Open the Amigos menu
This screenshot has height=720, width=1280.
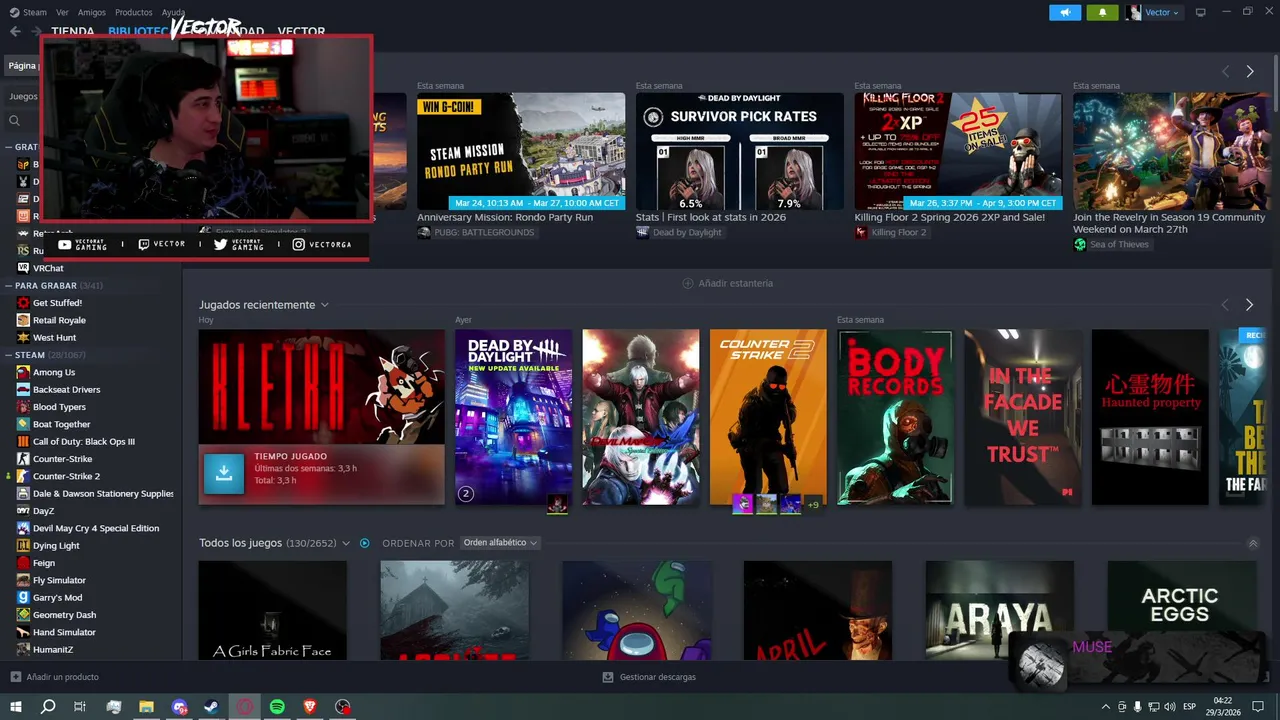(x=91, y=12)
